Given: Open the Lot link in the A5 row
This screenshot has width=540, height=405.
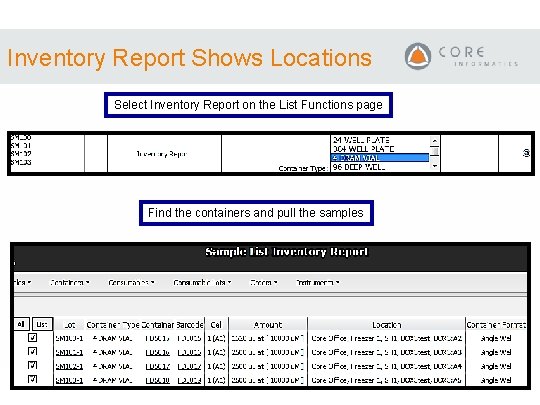Looking at the screenshot, I should click(x=69, y=381).
